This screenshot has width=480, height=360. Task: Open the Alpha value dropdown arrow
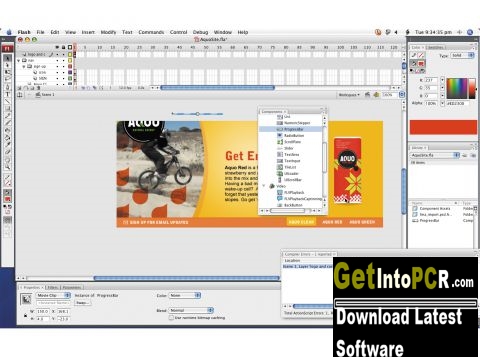[442, 103]
